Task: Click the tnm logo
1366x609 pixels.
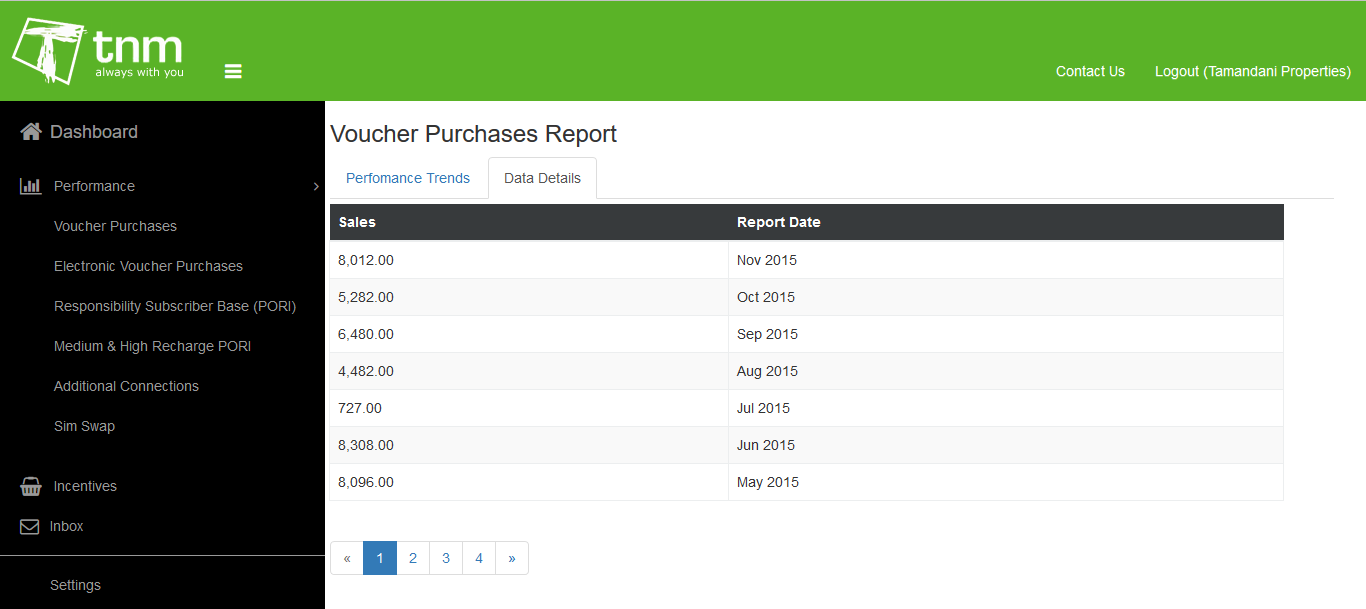Action: (98, 51)
